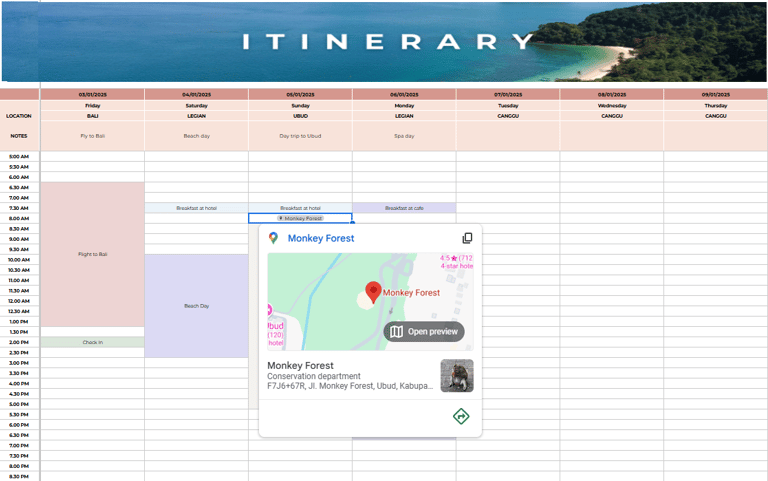The image size is (768, 481).
Task: Click the Flight to Bali block
Action: click(x=93, y=254)
